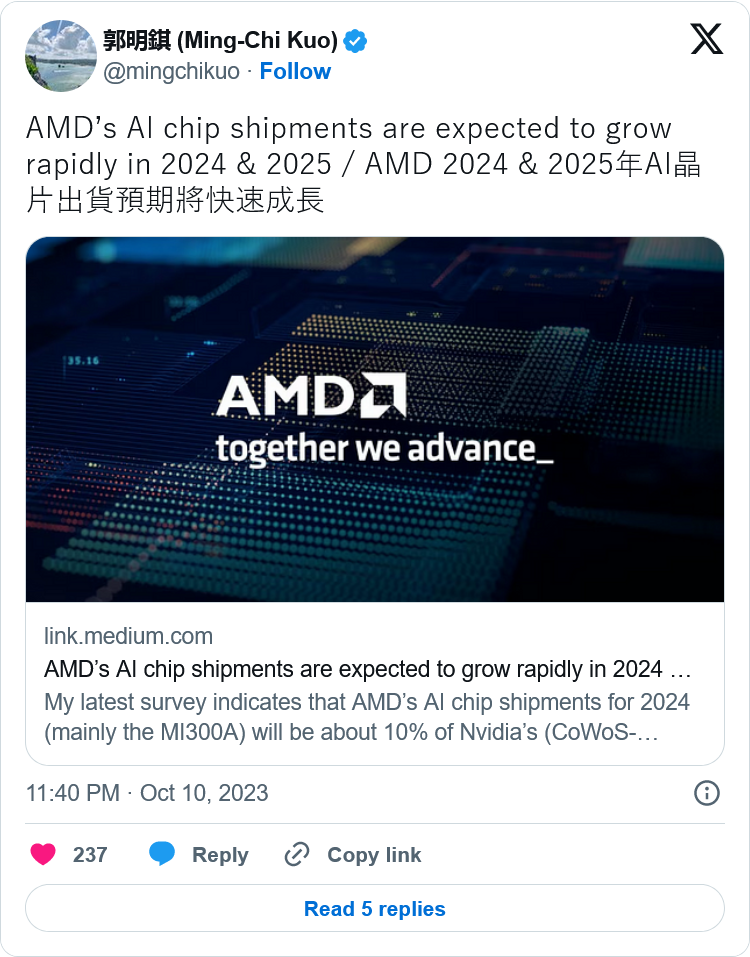Click the reply speech bubble icon
750x957 pixels.
point(162,855)
